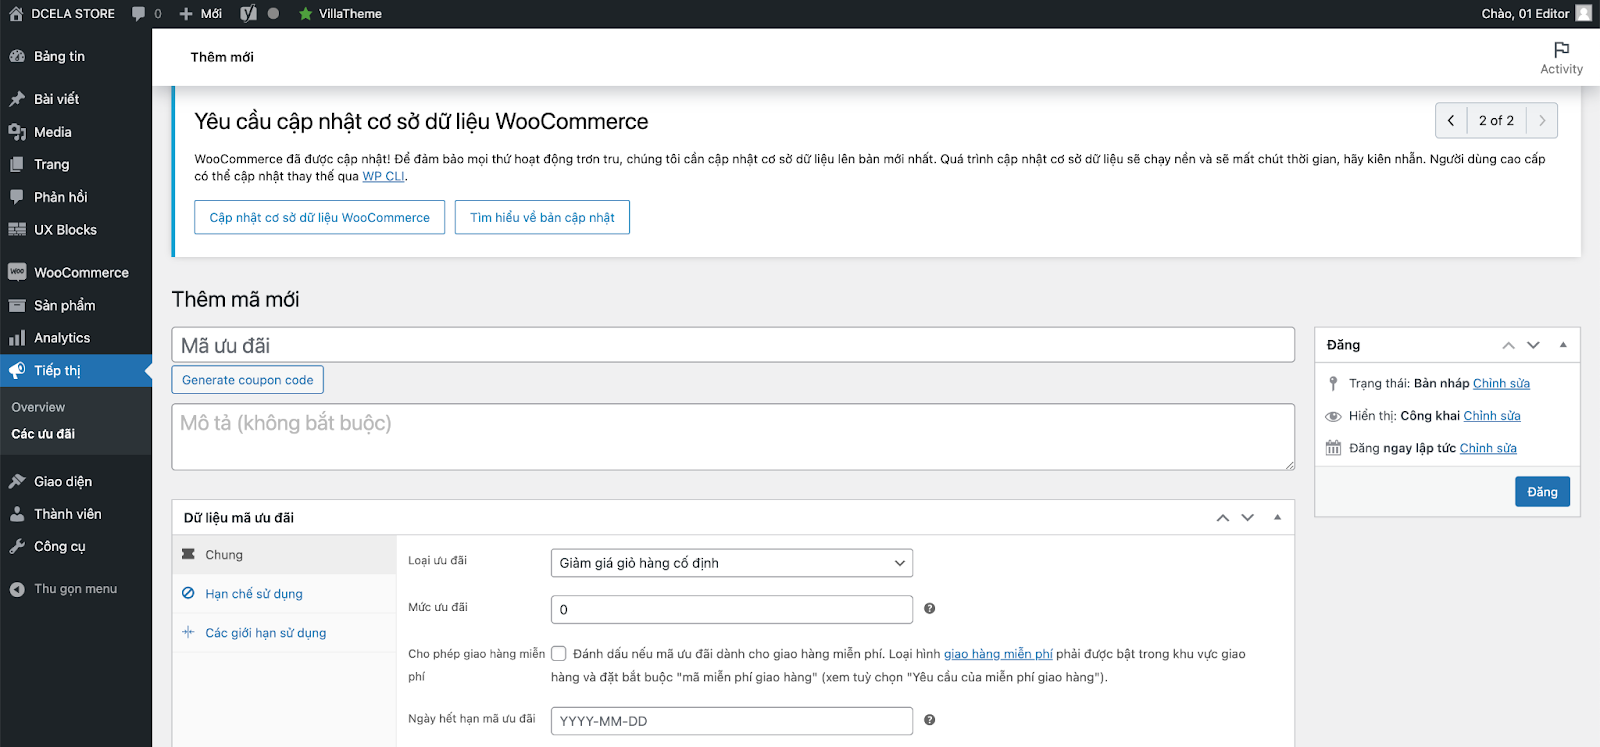Click the DCELA STORE home icon
The width and height of the screenshot is (1600, 747).
16,13
